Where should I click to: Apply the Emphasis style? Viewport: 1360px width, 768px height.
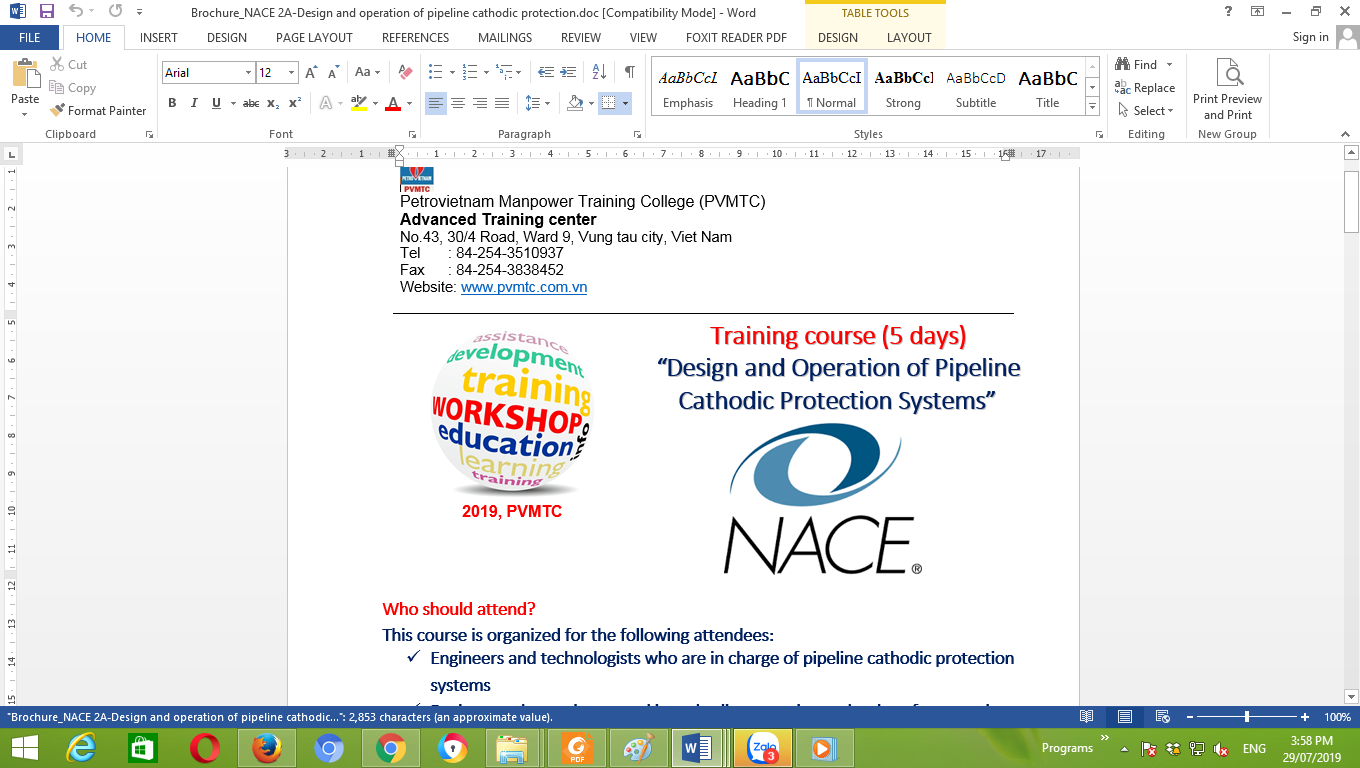pos(688,86)
